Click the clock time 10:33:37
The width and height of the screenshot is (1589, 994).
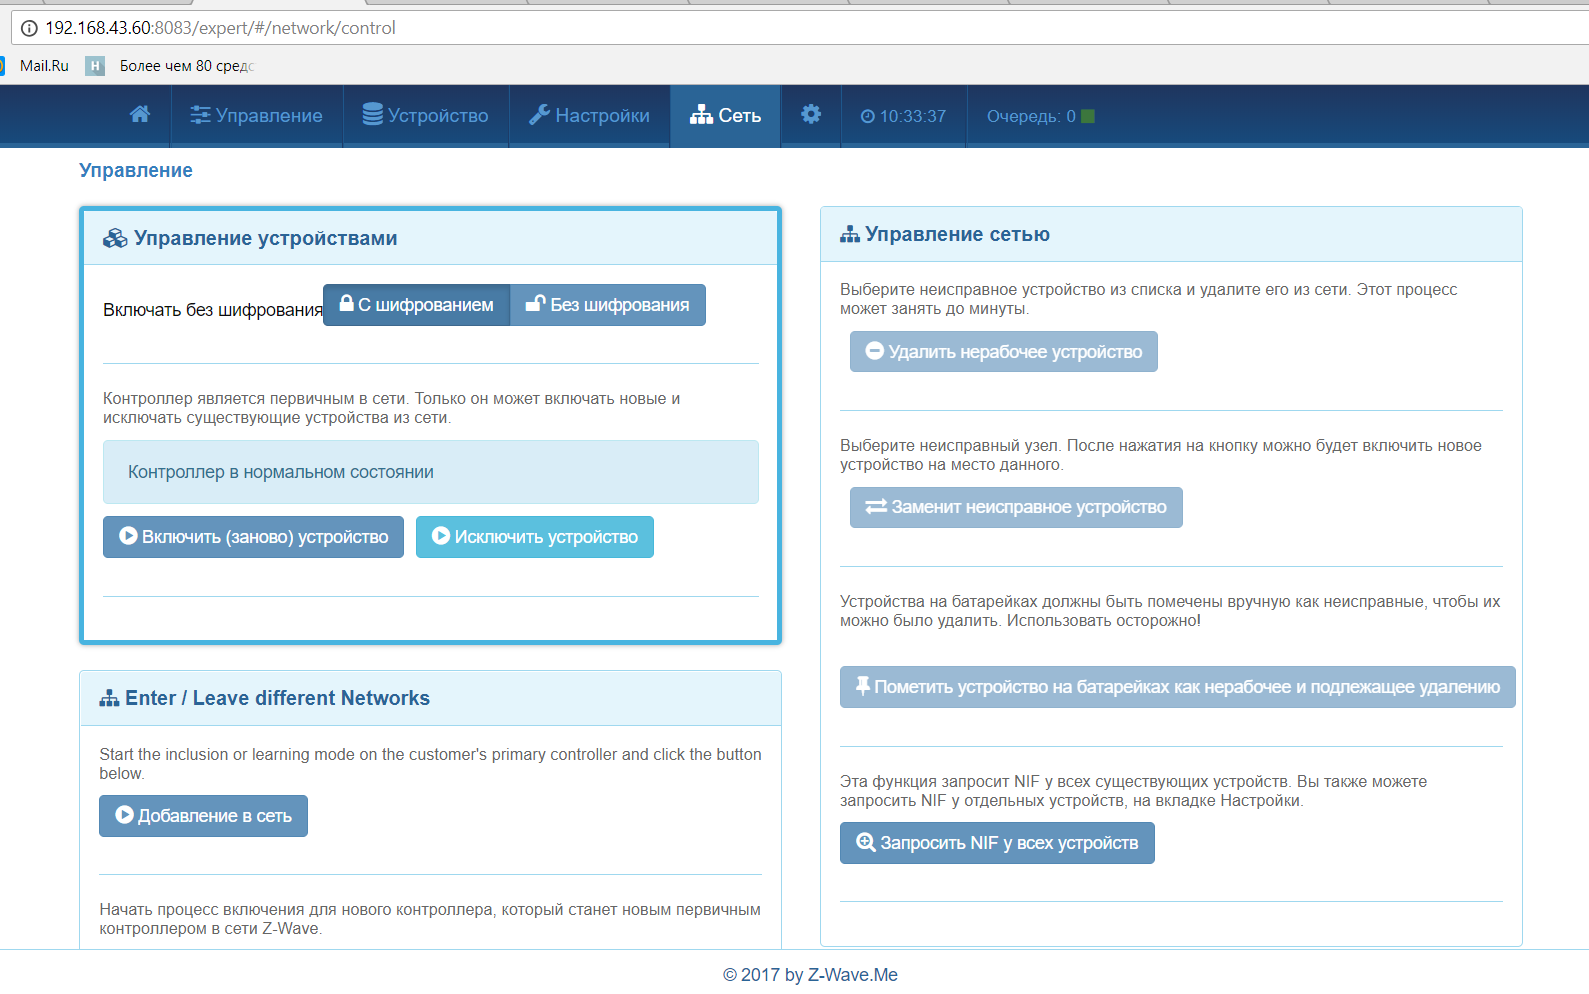[903, 116]
